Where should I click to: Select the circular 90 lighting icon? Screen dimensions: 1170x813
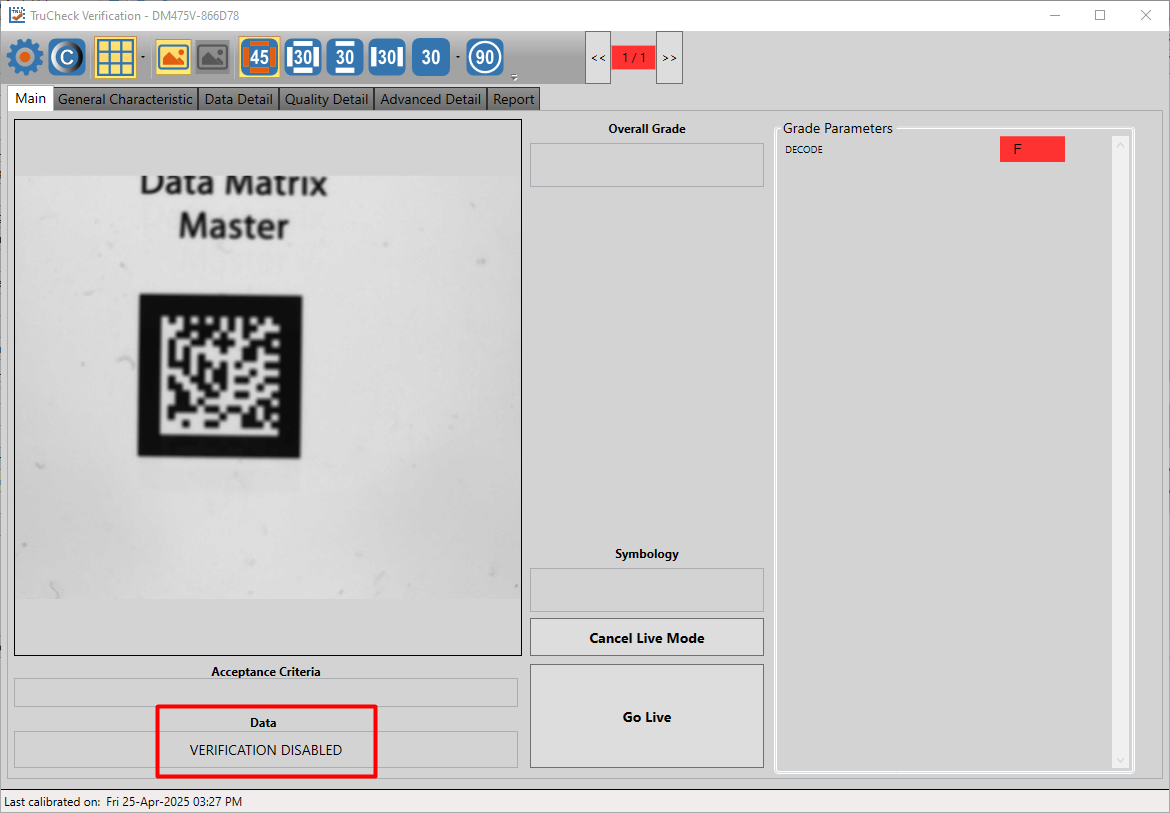485,57
